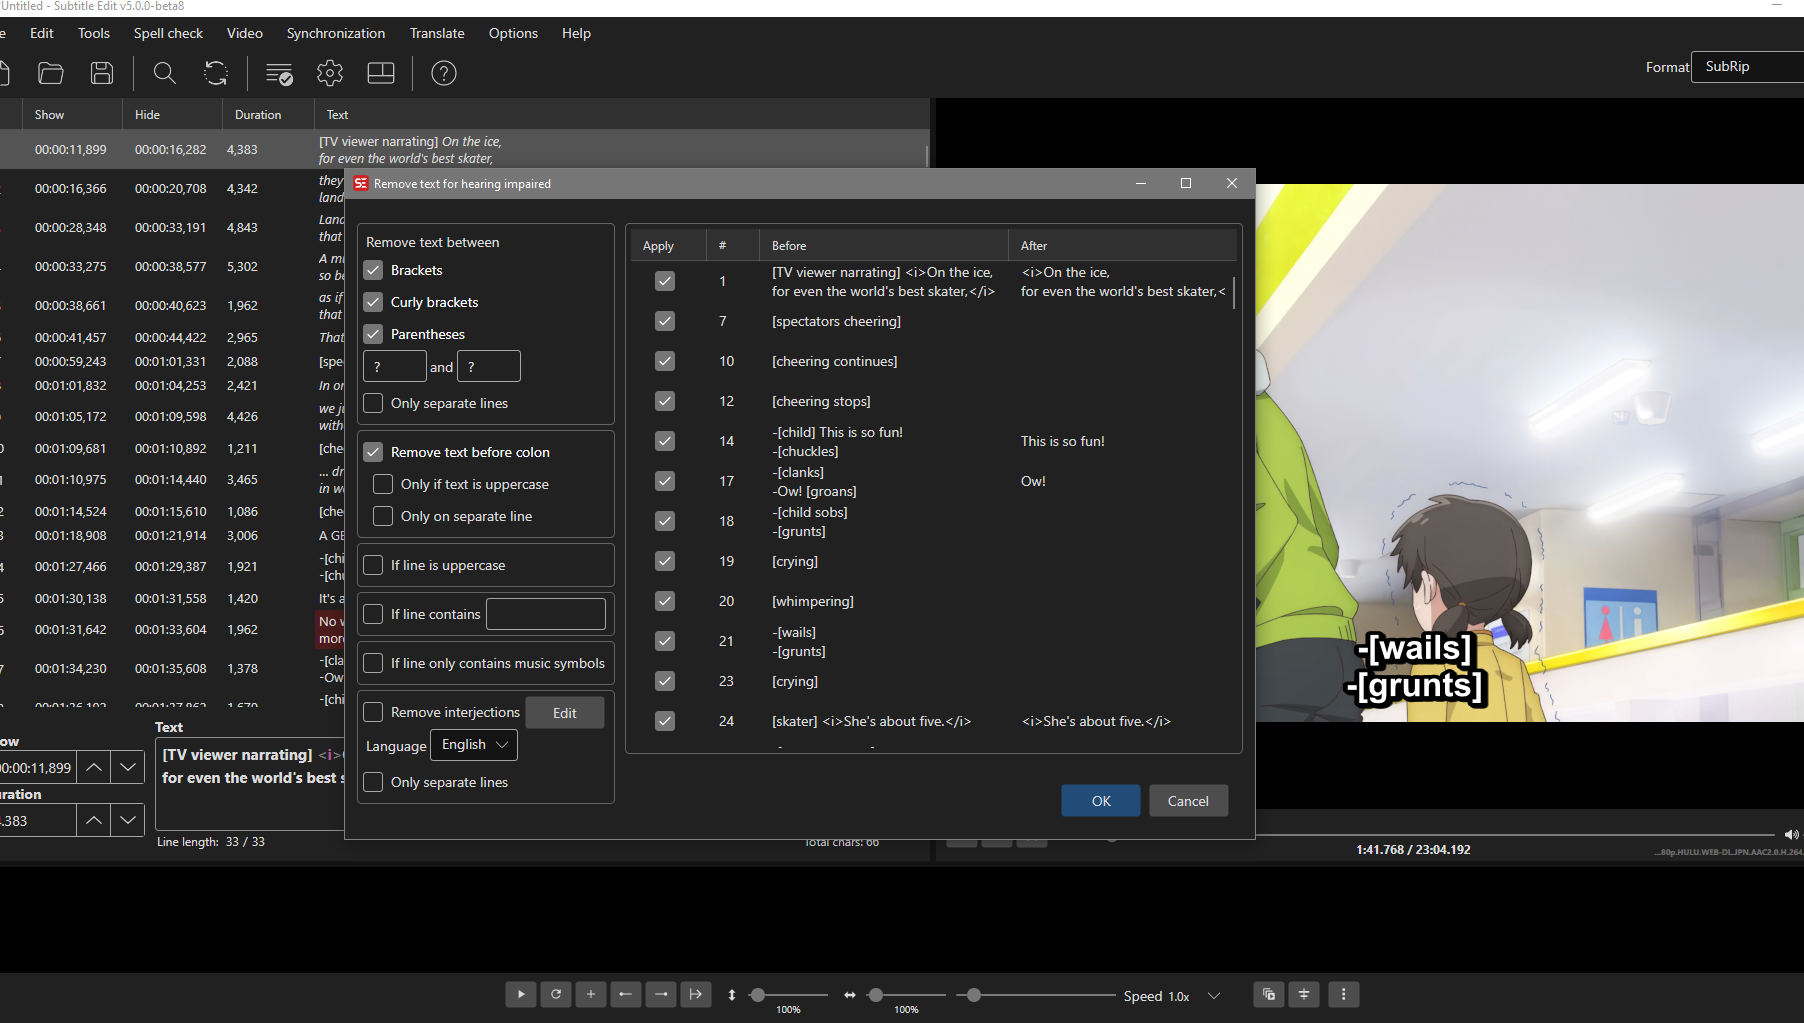This screenshot has height=1023, width=1804.
Task: Decrease duration with the down arrow
Action: (x=128, y=820)
